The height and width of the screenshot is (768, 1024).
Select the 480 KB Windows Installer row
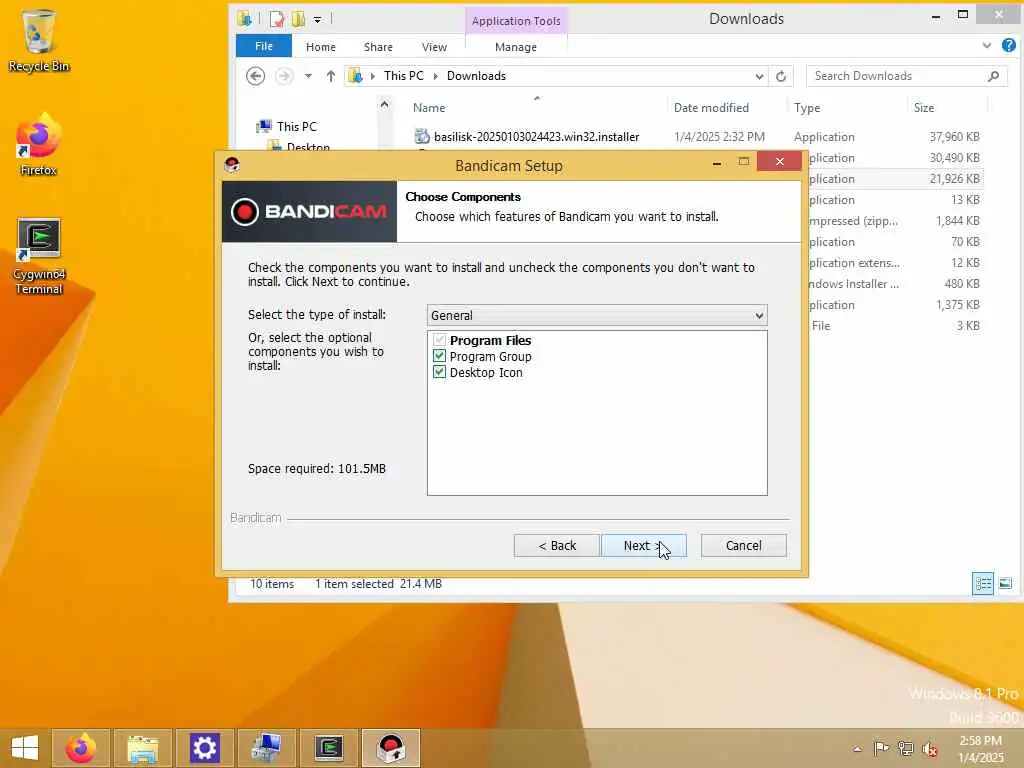coord(893,283)
